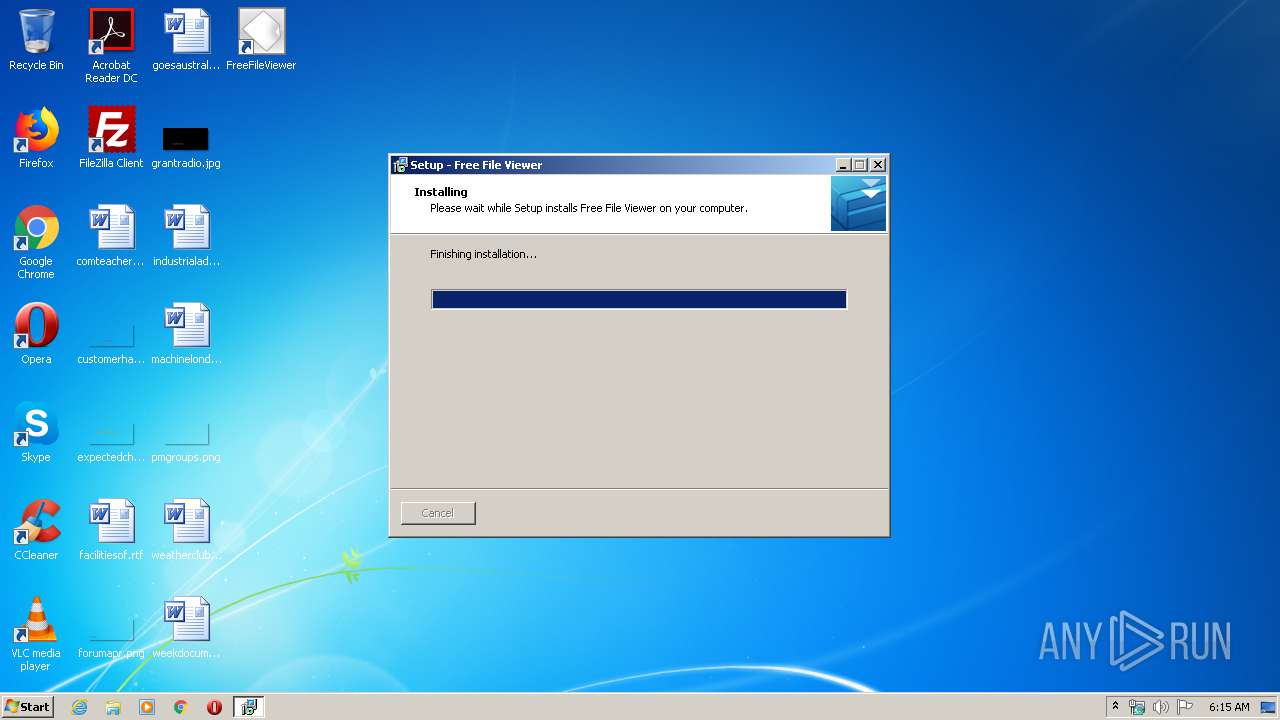This screenshot has height=720, width=1280.
Task: Open the machinelond Word document
Action: (x=186, y=334)
